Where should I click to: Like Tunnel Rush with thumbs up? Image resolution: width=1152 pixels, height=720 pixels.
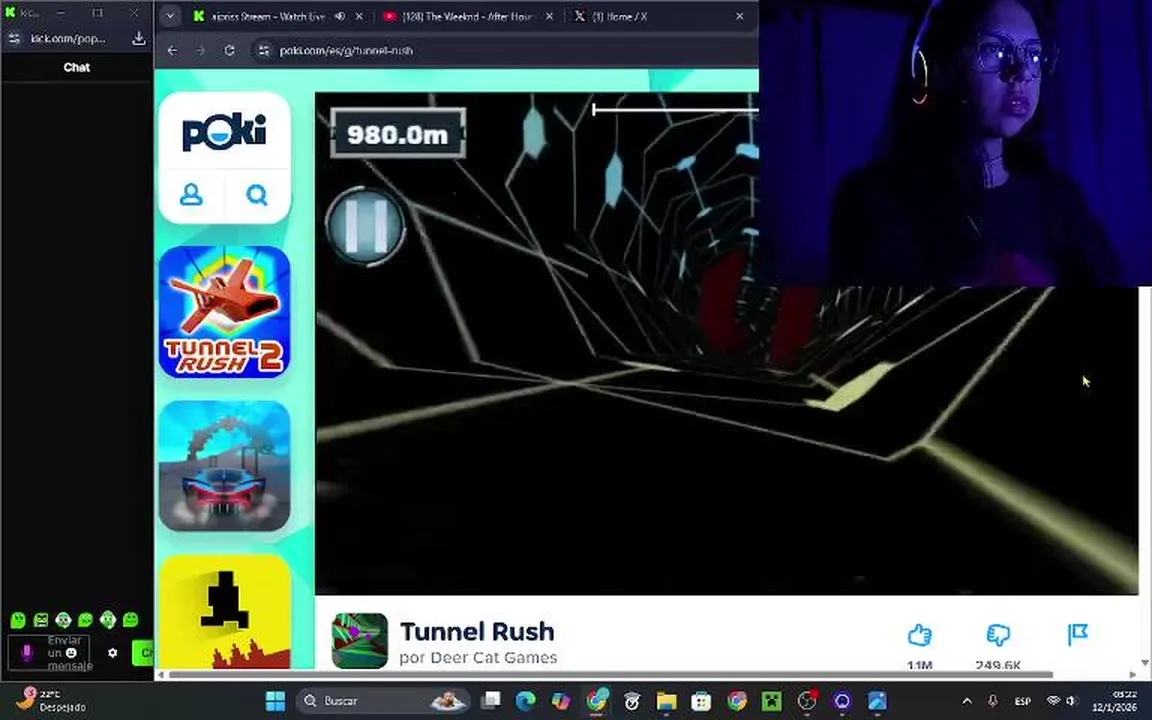pos(919,635)
